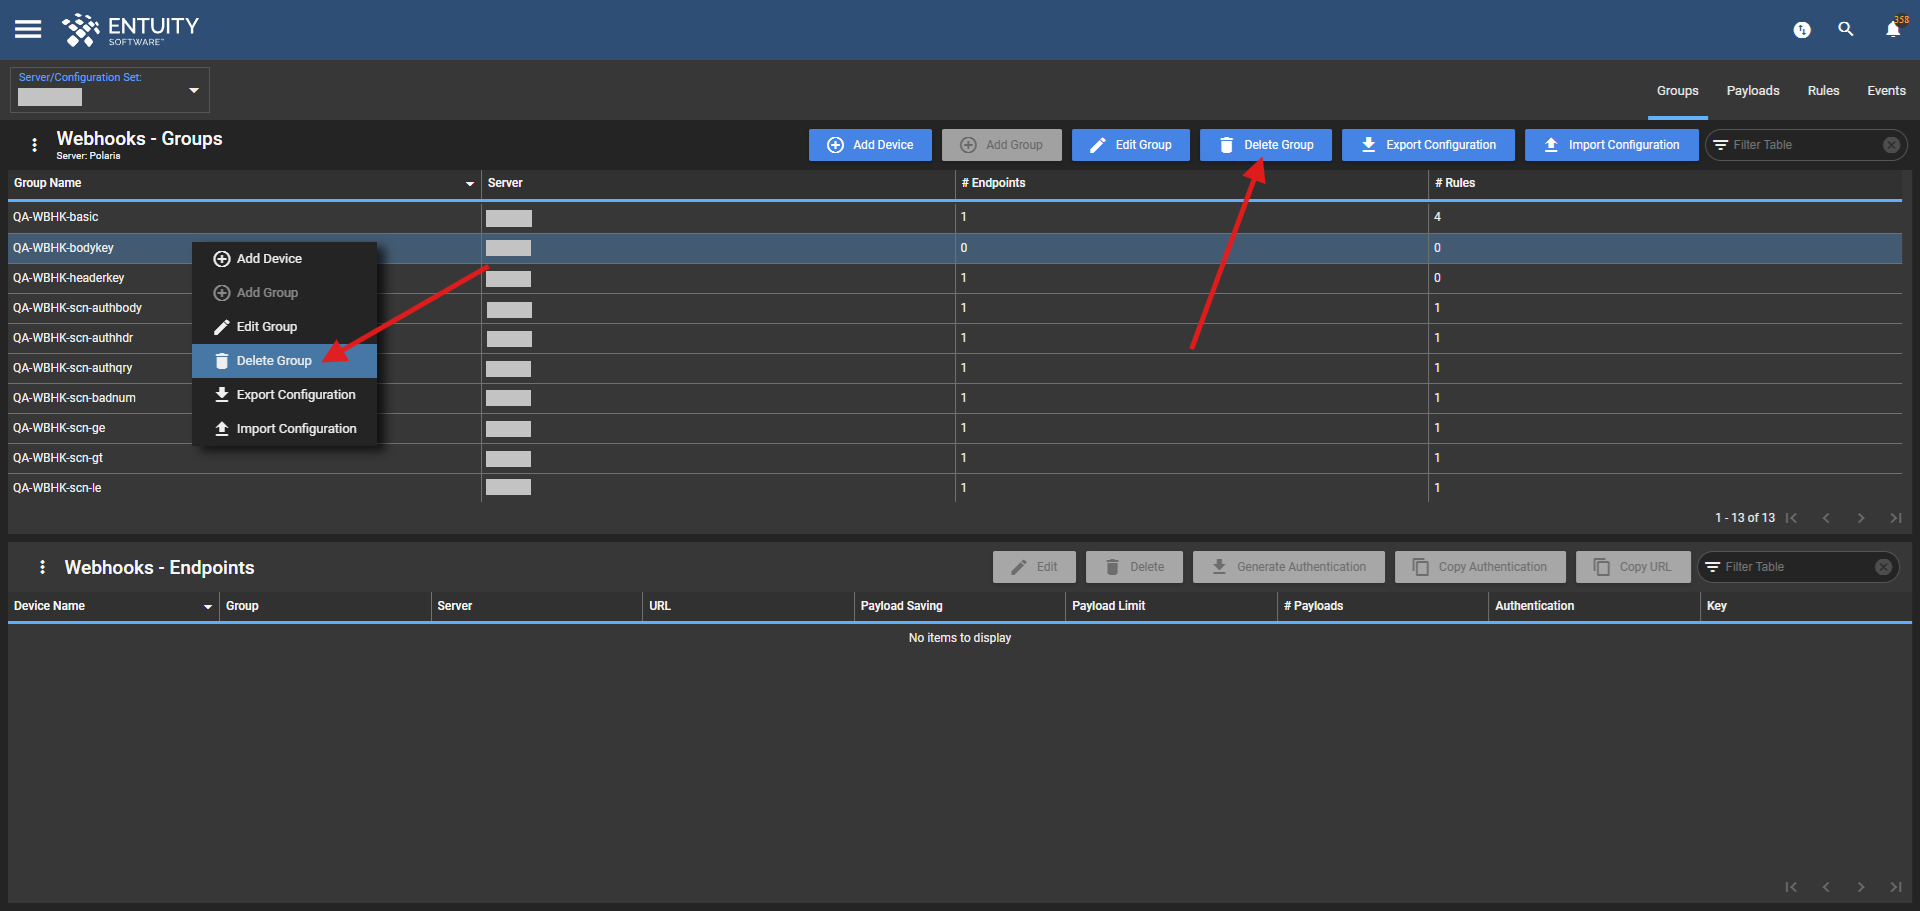This screenshot has height=911, width=1920.
Task: Open notifications bell icon
Action: click(1893, 29)
